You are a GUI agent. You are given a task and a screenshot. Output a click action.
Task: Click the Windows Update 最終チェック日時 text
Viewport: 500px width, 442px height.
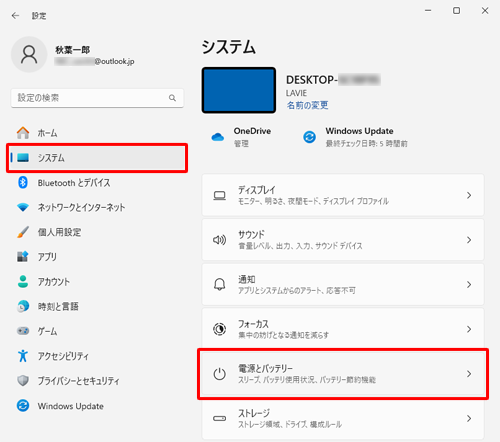366,143
